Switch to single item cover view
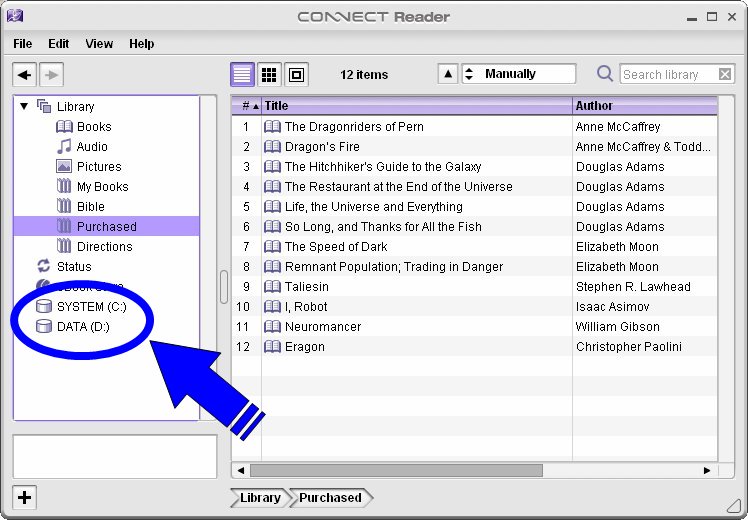This screenshot has width=748, height=520. [296, 74]
